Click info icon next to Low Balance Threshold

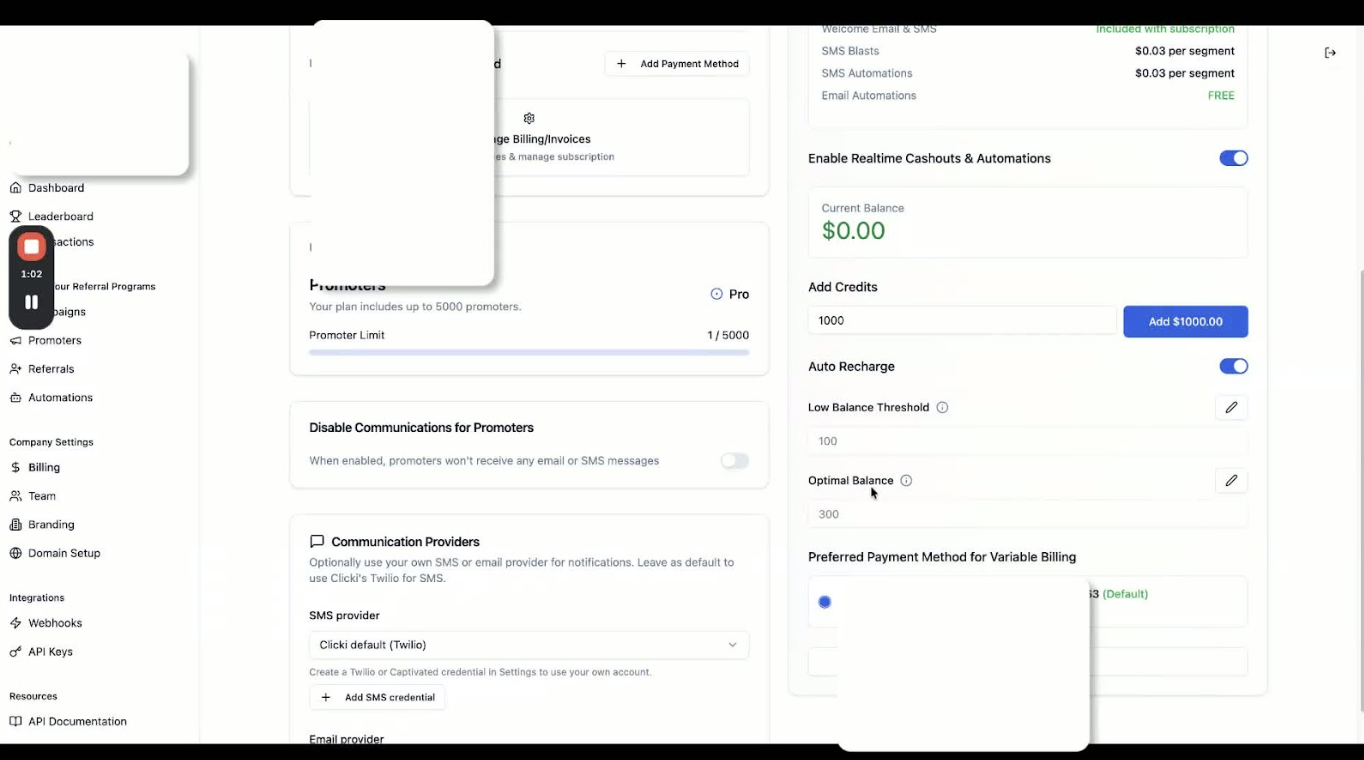[942, 408]
